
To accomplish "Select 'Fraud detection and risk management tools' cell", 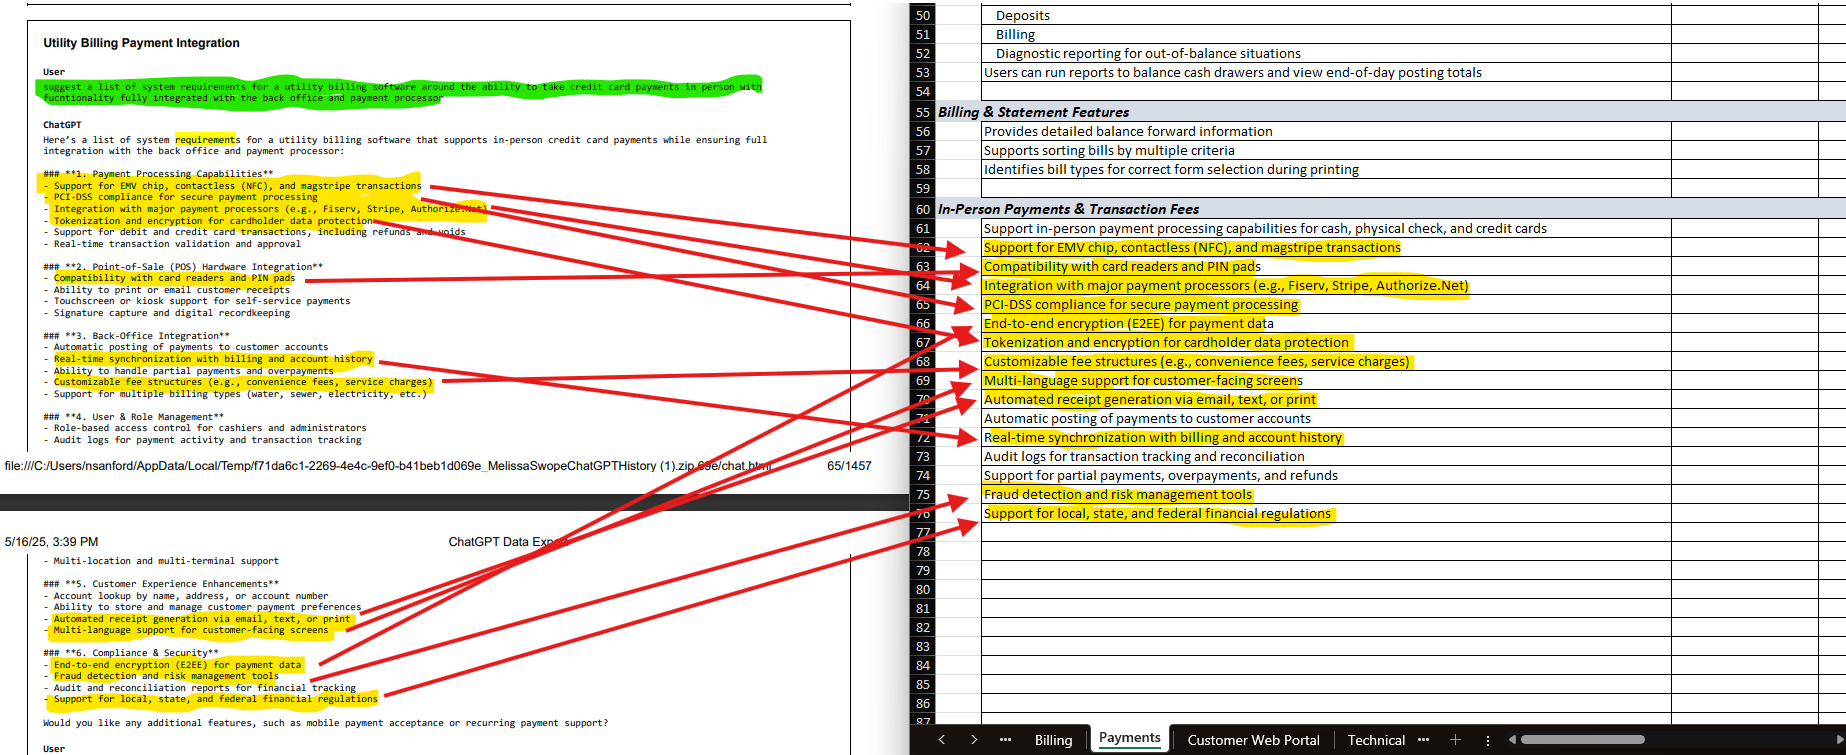I will (x=1117, y=495).
